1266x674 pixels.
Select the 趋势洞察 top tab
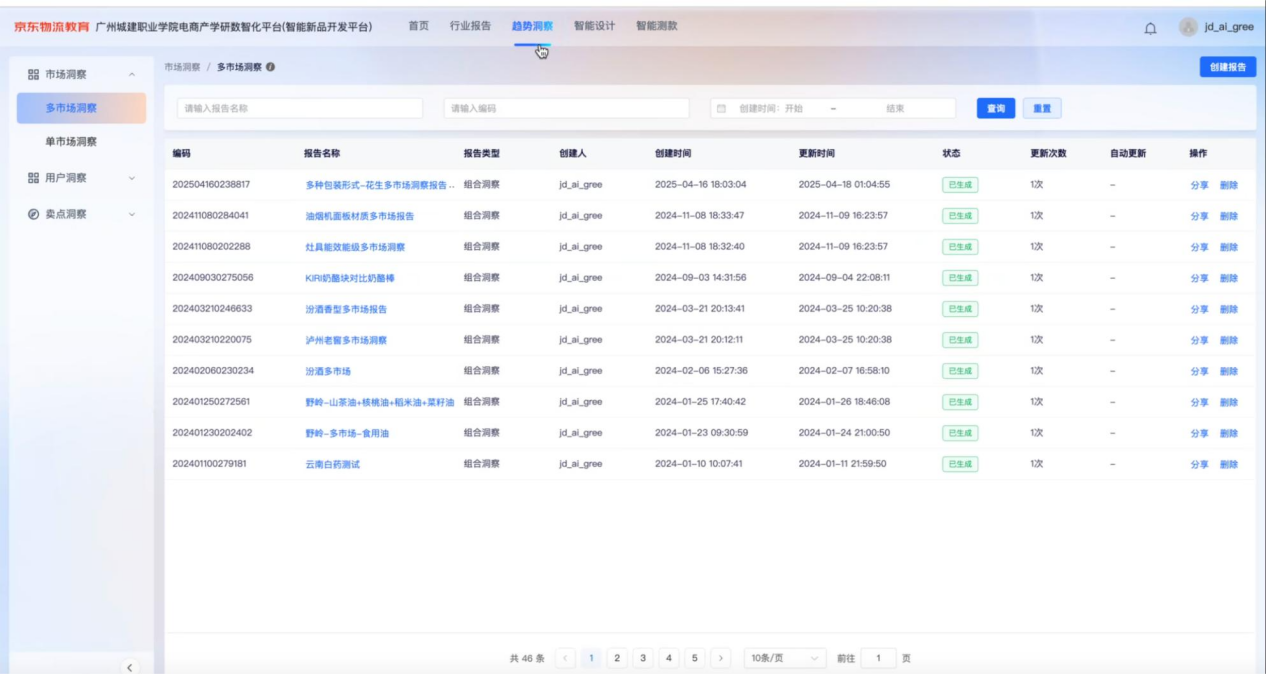[533, 26]
